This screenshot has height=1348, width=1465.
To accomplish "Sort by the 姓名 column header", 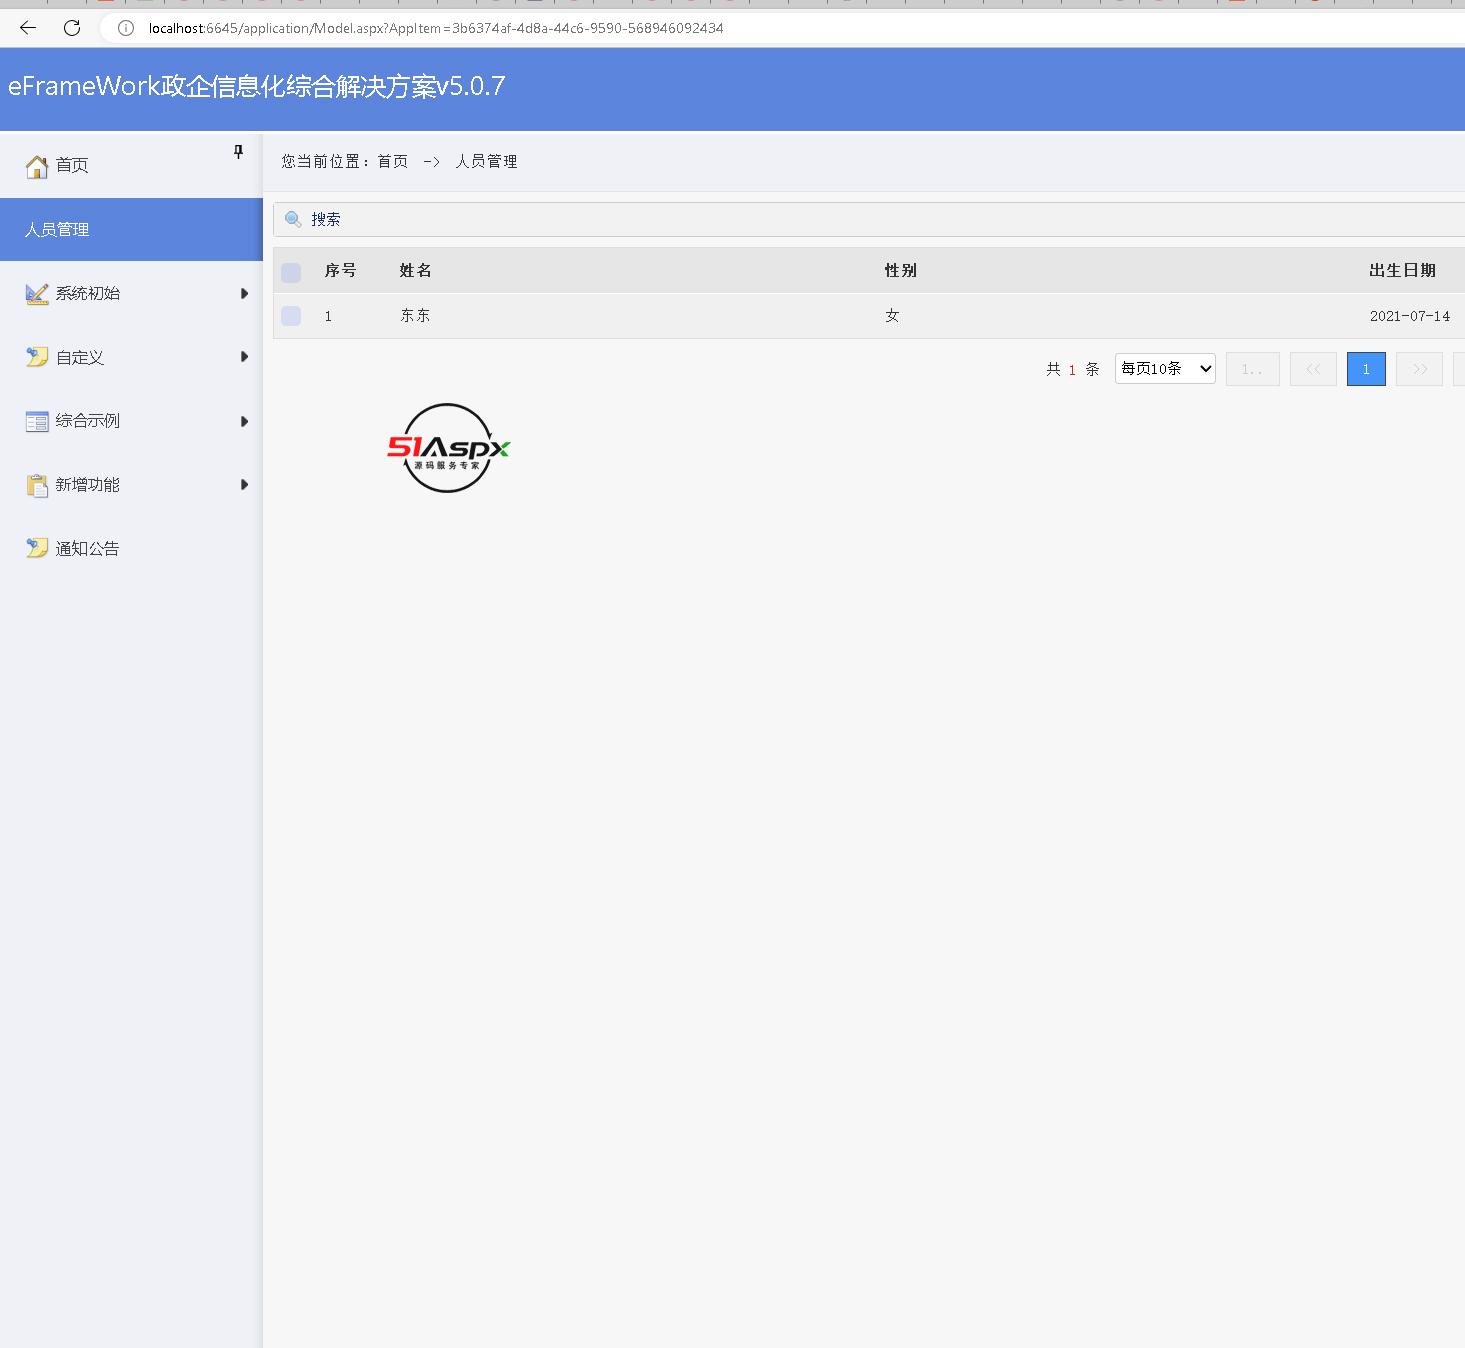I will [416, 270].
